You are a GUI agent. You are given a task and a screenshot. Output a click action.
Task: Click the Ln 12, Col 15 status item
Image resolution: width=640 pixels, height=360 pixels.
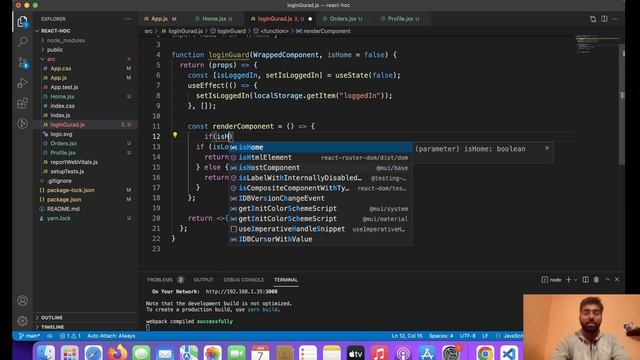pos(407,336)
